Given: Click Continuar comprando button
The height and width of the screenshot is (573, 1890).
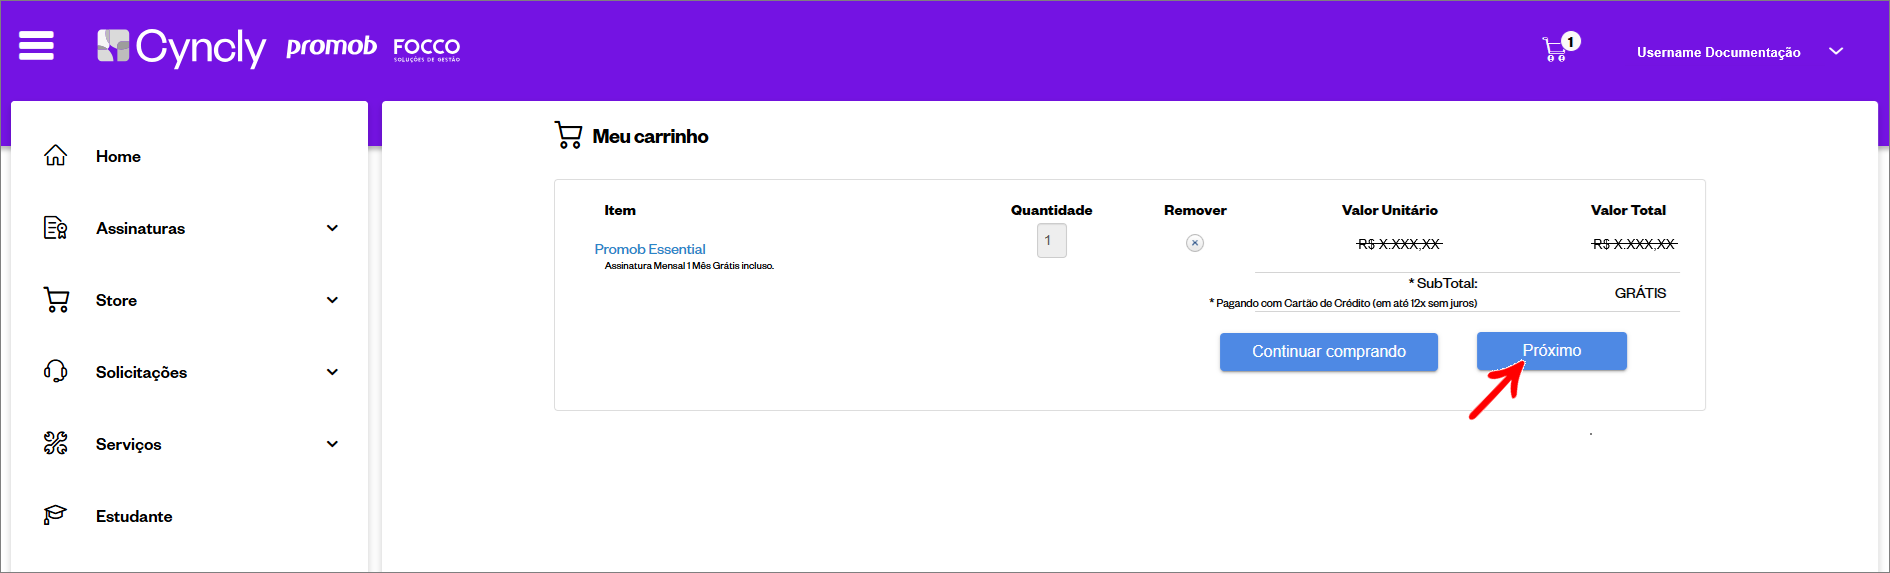Looking at the screenshot, I should [1329, 352].
